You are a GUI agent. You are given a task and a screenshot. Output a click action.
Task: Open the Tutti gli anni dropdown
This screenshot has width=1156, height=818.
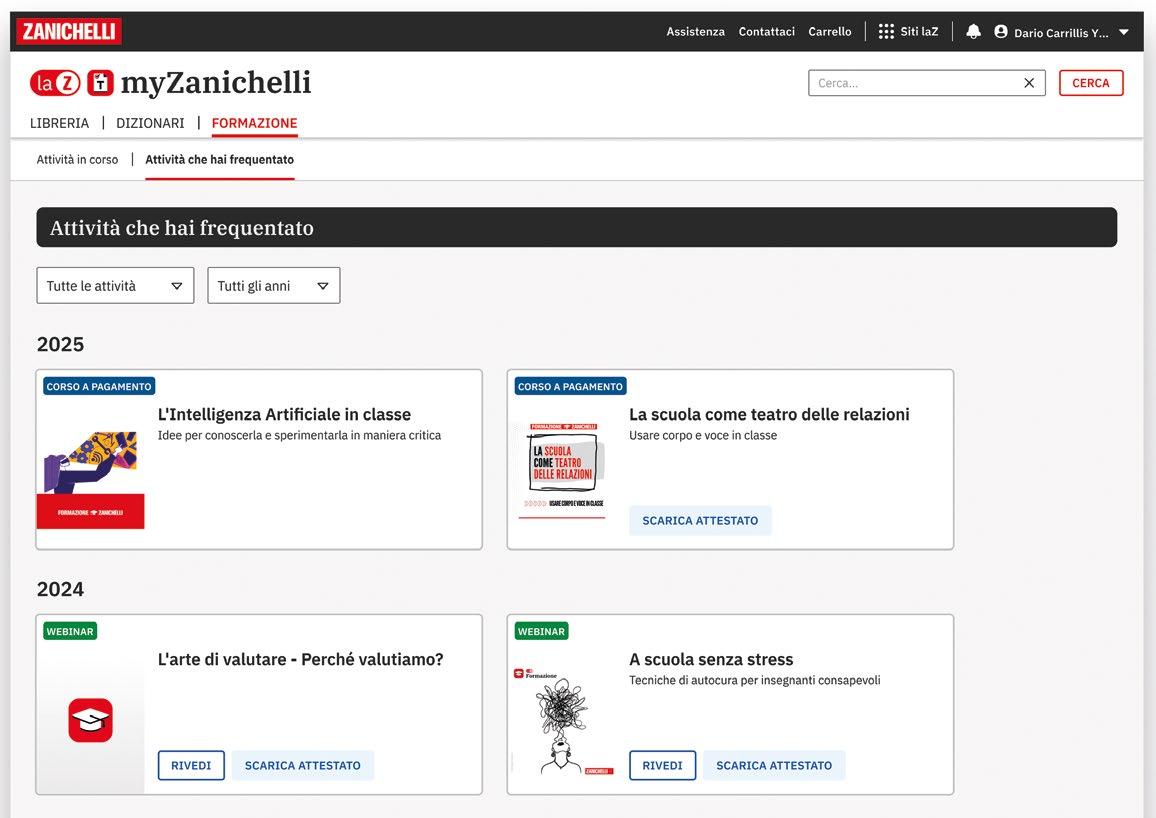click(x=274, y=285)
